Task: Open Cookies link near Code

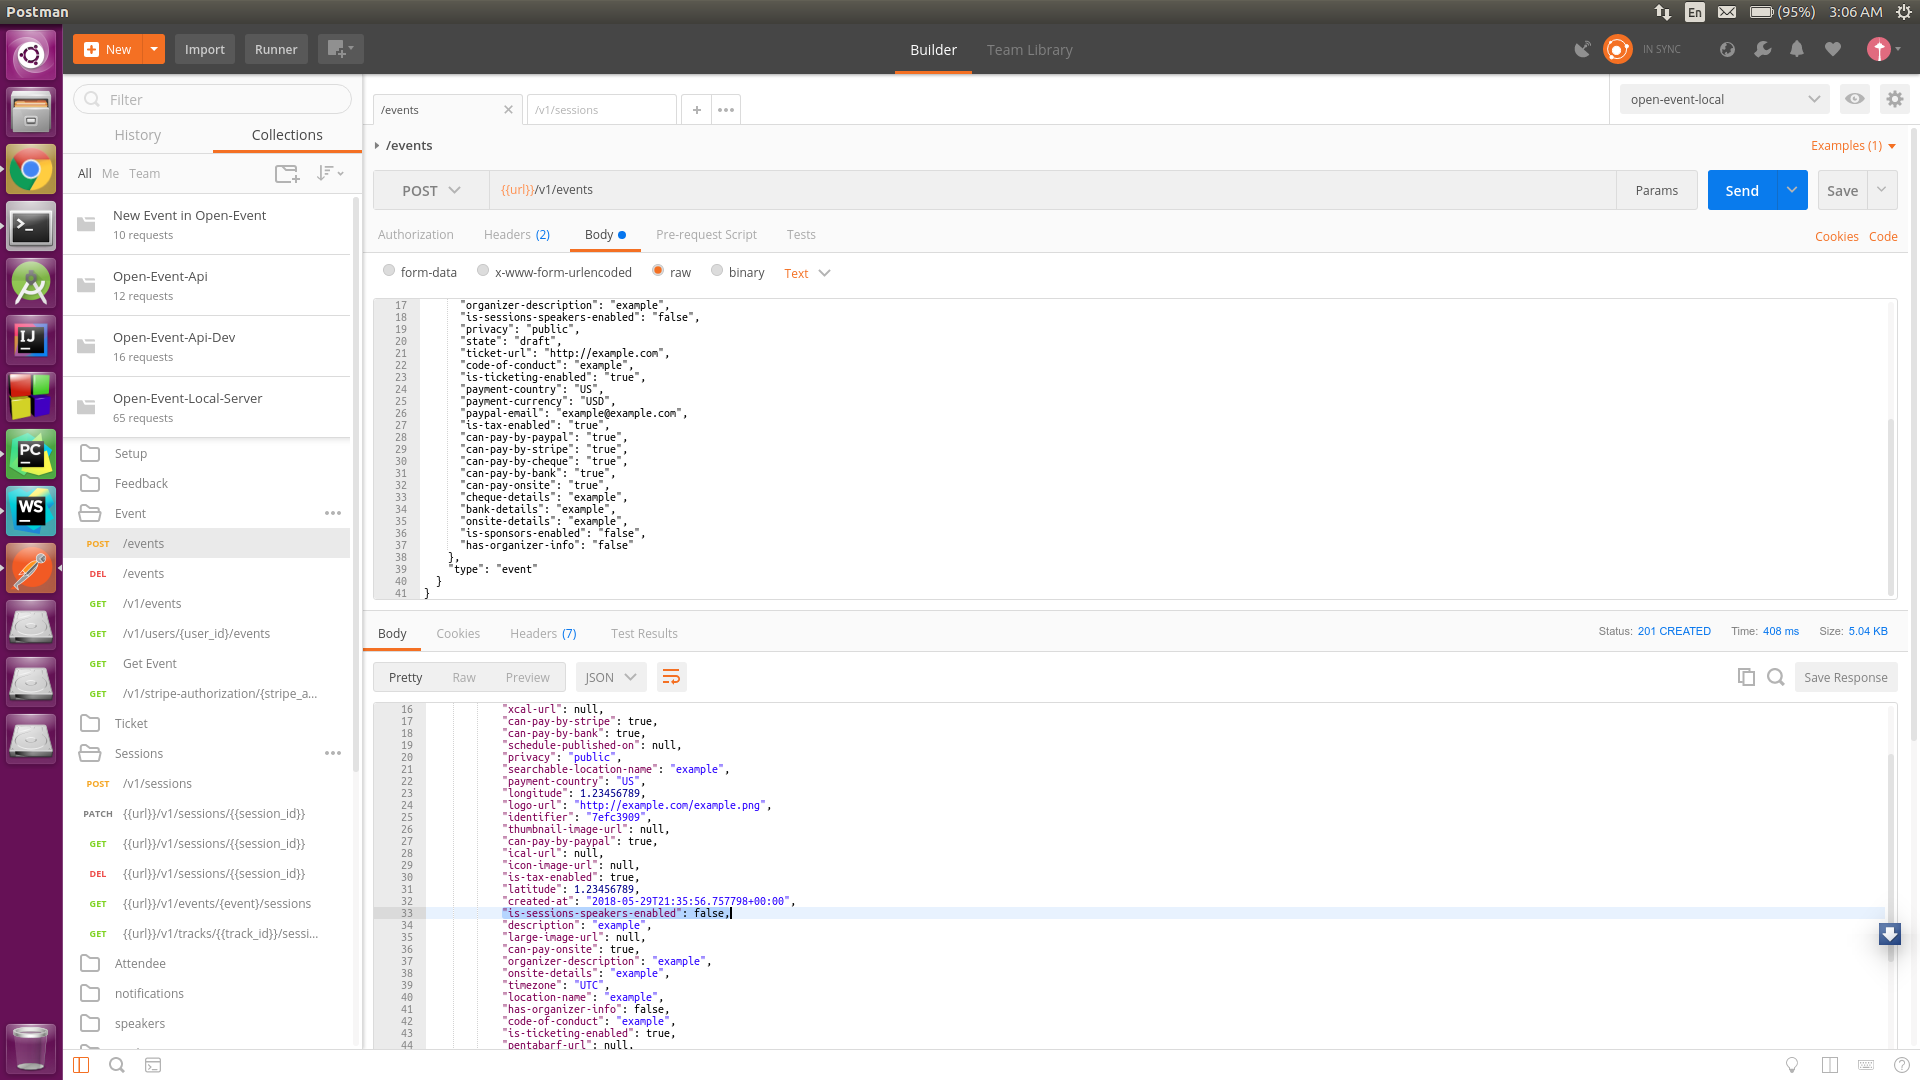Action: pos(1837,237)
